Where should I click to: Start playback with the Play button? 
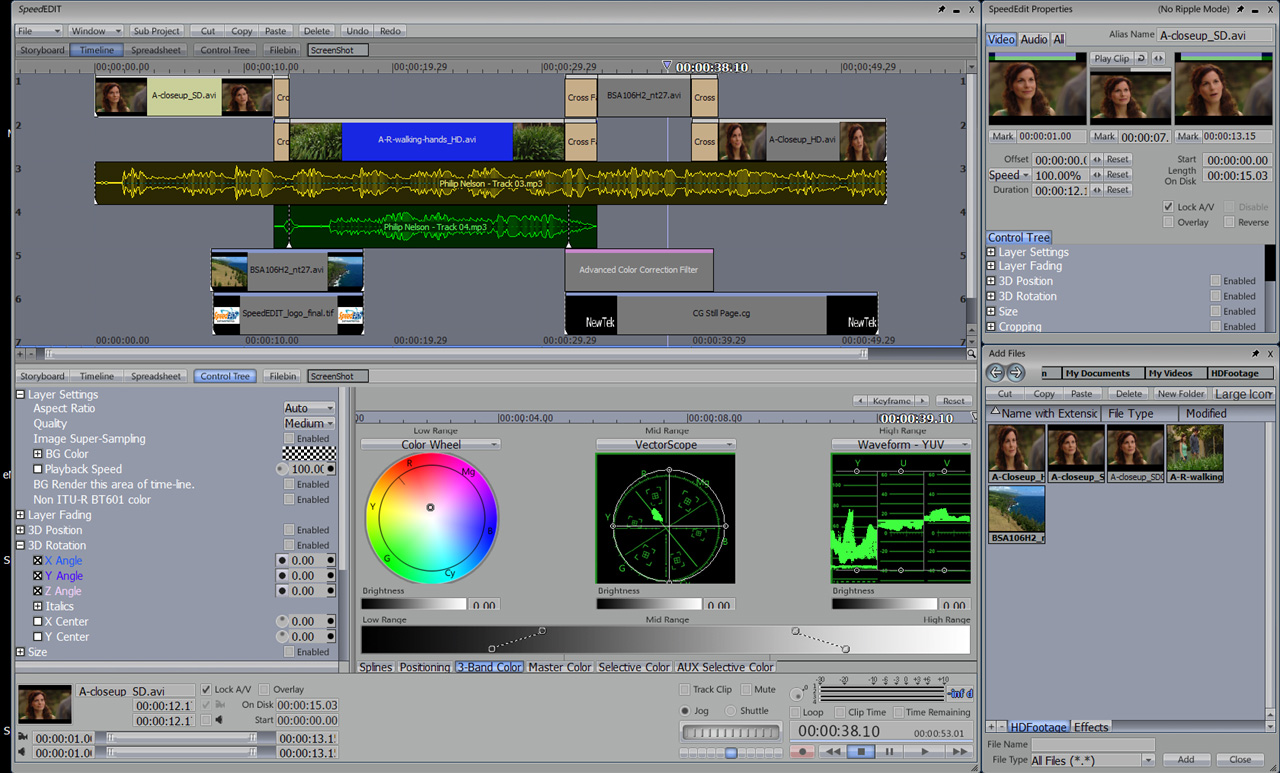coord(924,751)
